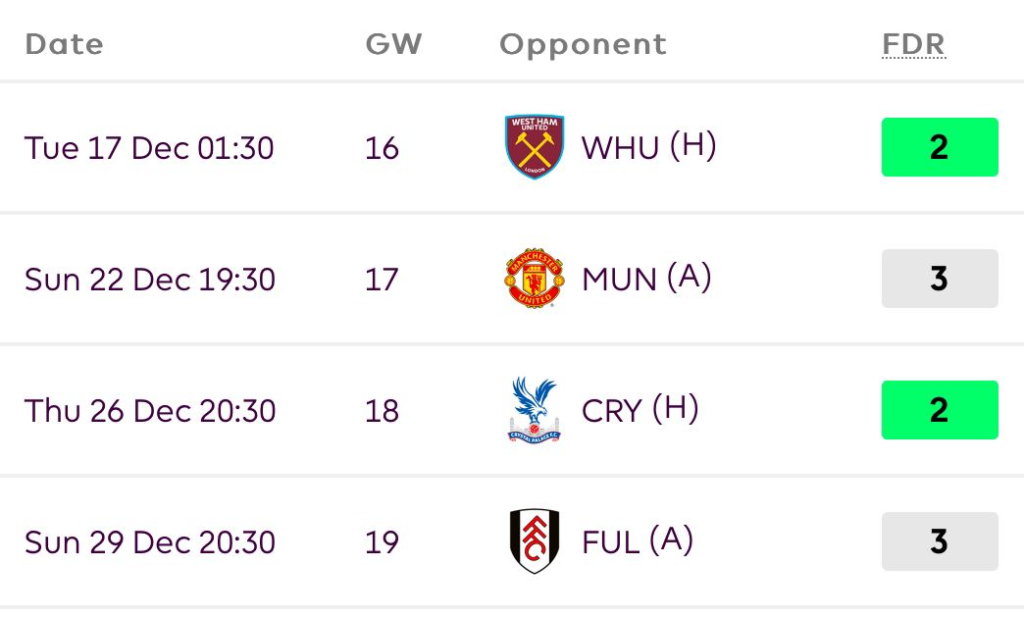Click green FDR 2 badge for West Ham

pos(939,147)
